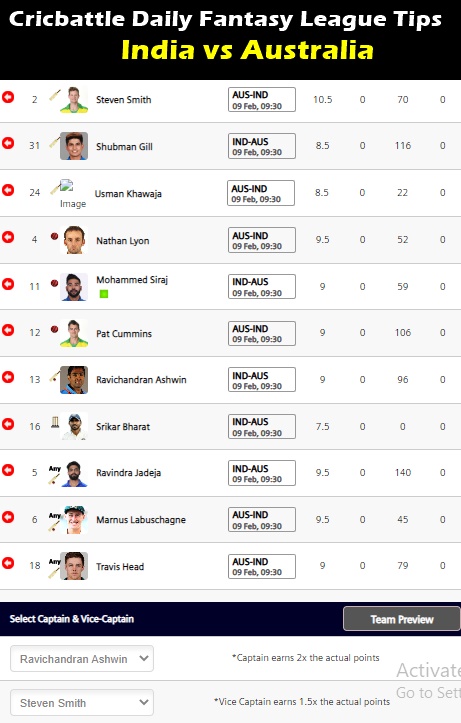
Task: Click bowler ball icon beside Nathan Lyon
Action: pos(54,236)
